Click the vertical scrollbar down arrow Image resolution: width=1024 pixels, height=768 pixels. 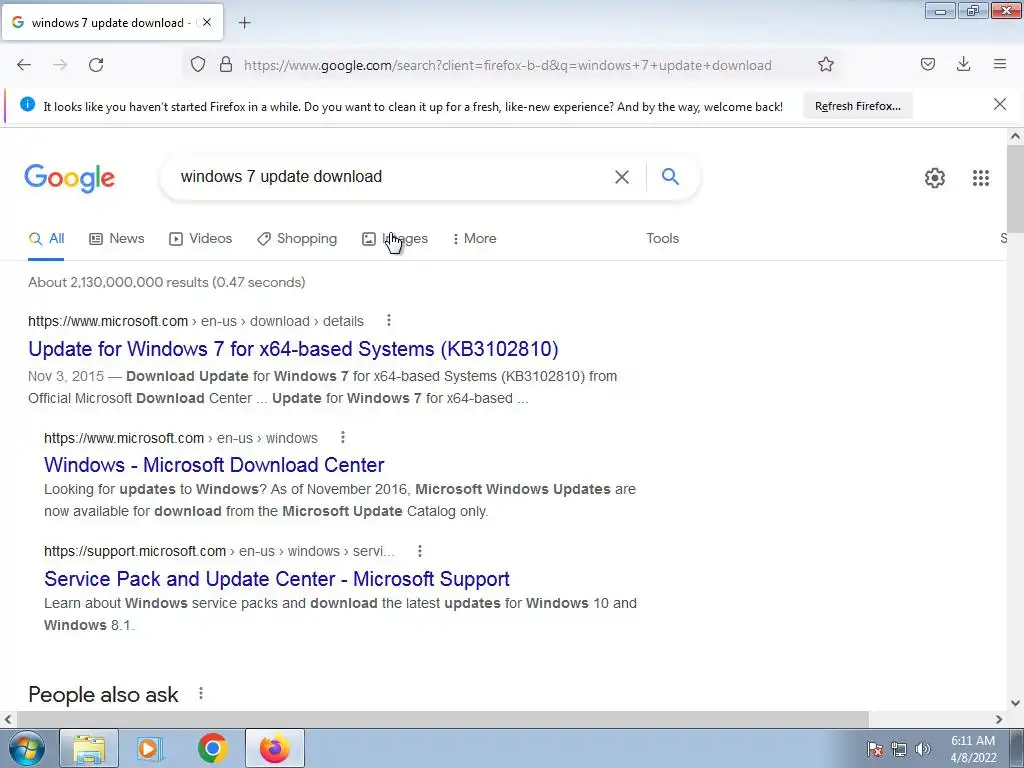click(1015, 703)
